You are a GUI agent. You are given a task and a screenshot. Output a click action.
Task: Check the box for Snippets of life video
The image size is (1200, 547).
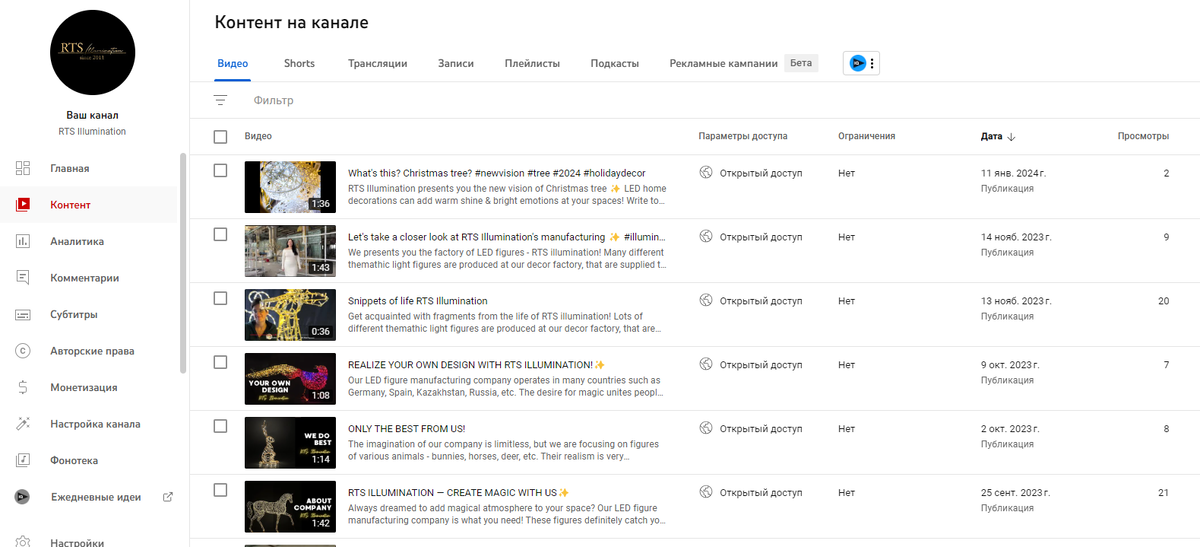220,298
